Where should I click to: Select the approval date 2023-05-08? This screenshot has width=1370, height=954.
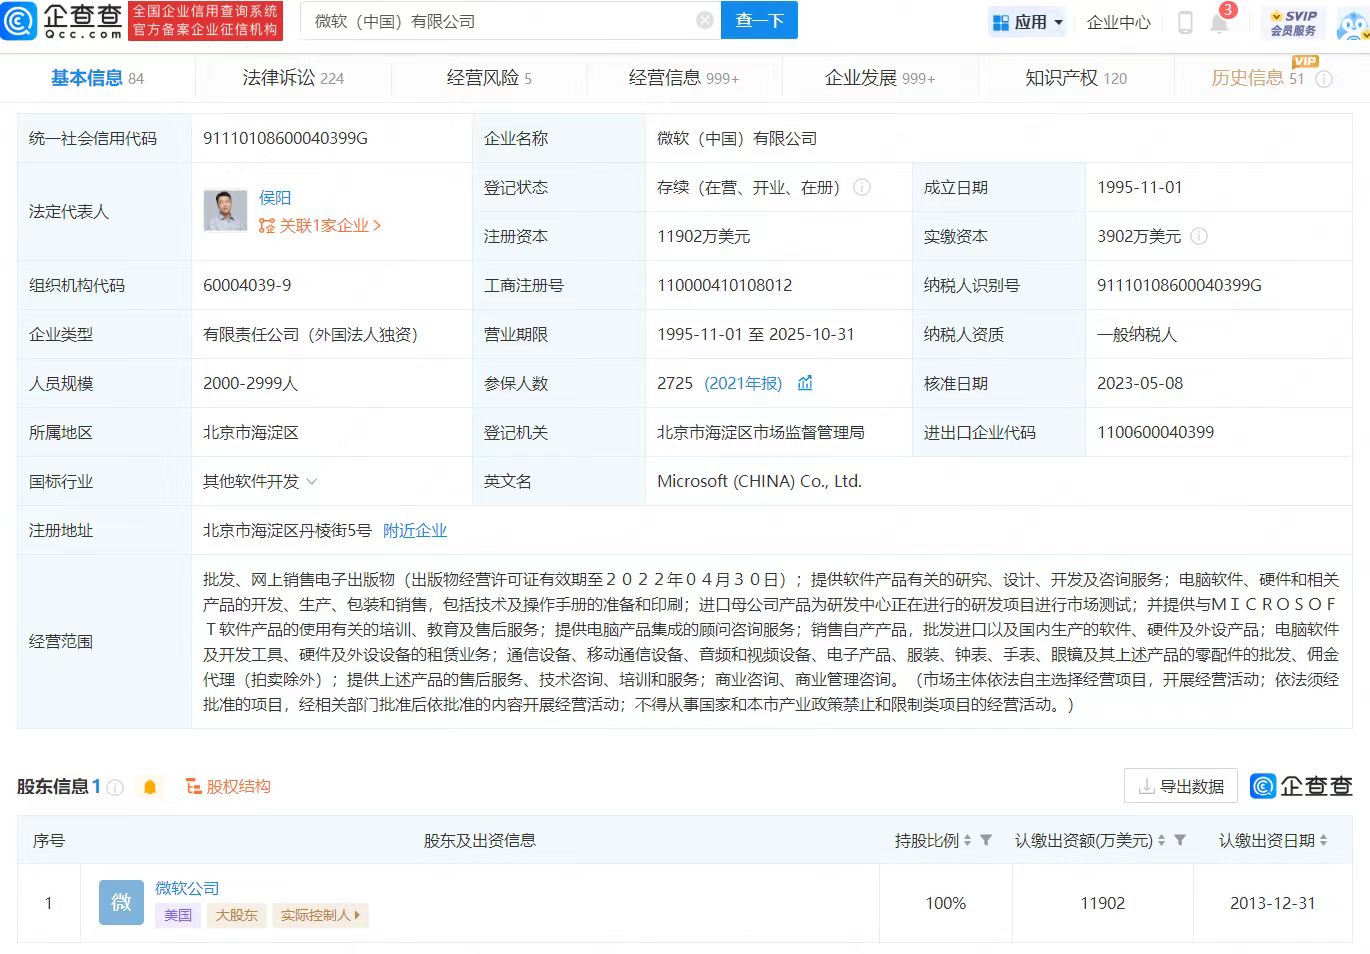point(1140,383)
